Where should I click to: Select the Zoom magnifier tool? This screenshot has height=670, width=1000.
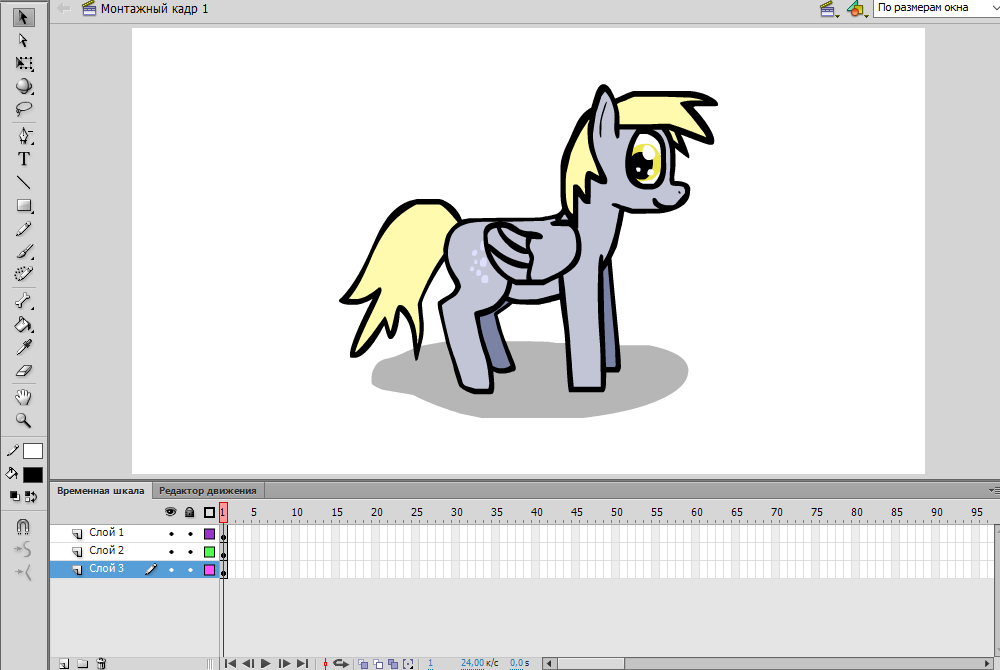pos(24,421)
